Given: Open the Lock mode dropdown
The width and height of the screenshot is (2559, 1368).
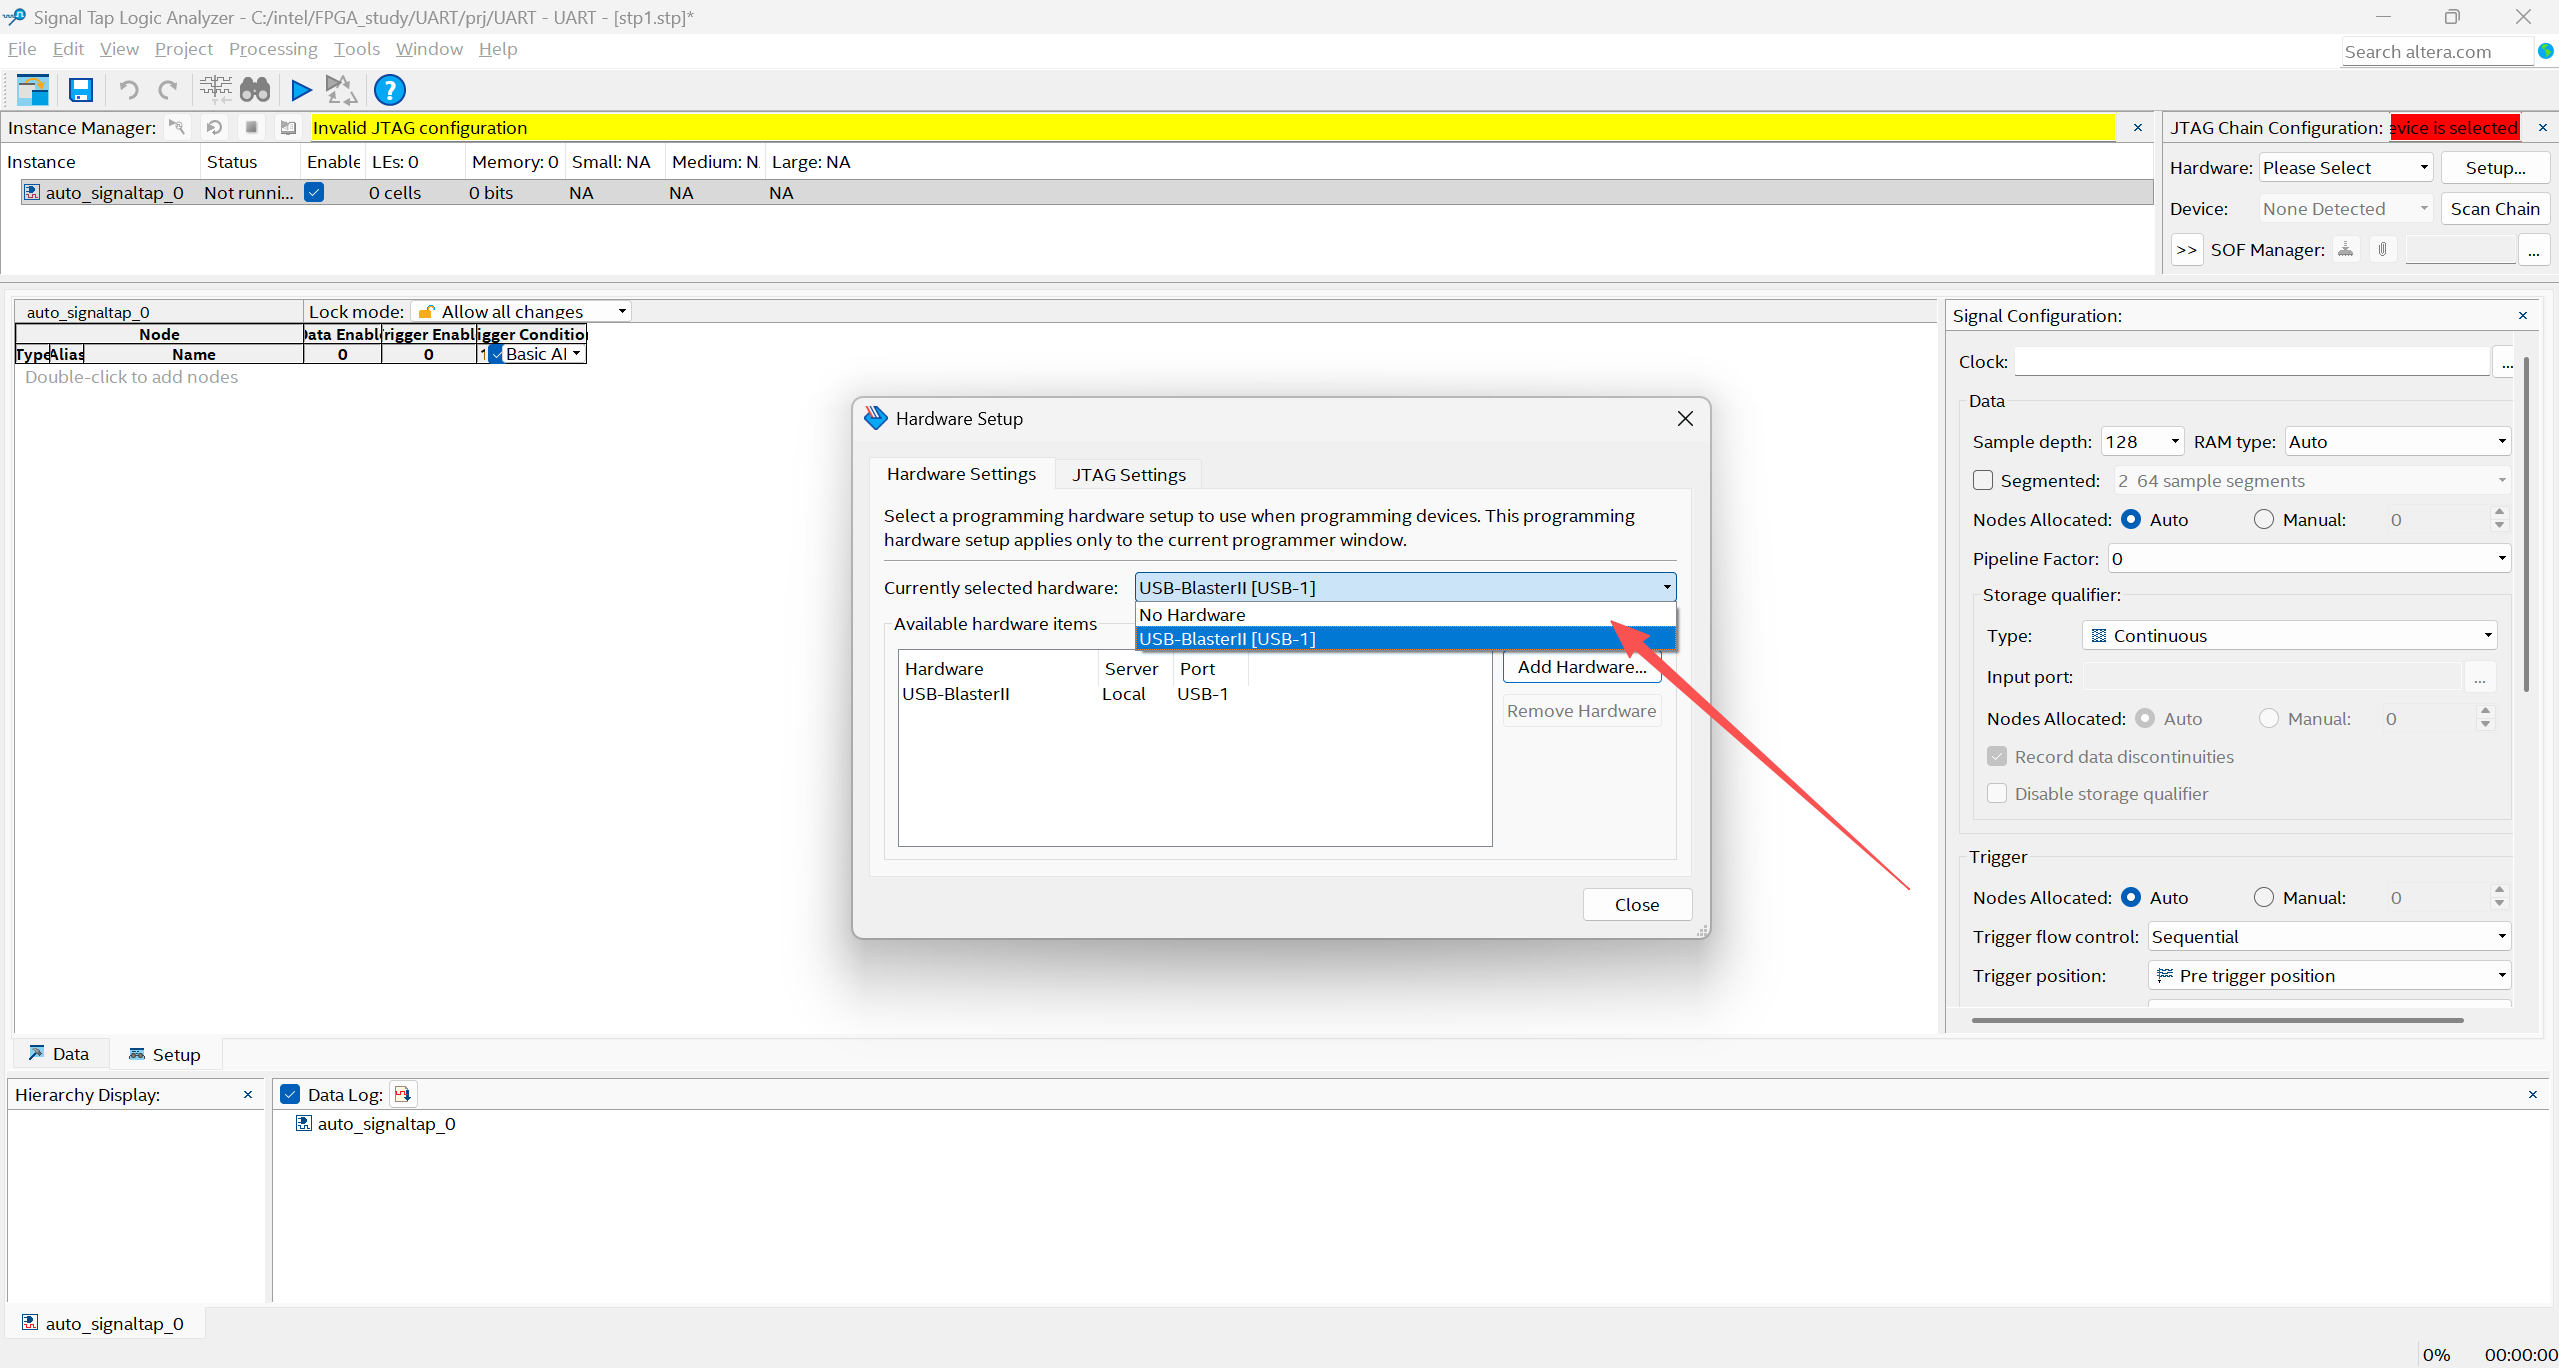Looking at the screenshot, I should [522, 311].
